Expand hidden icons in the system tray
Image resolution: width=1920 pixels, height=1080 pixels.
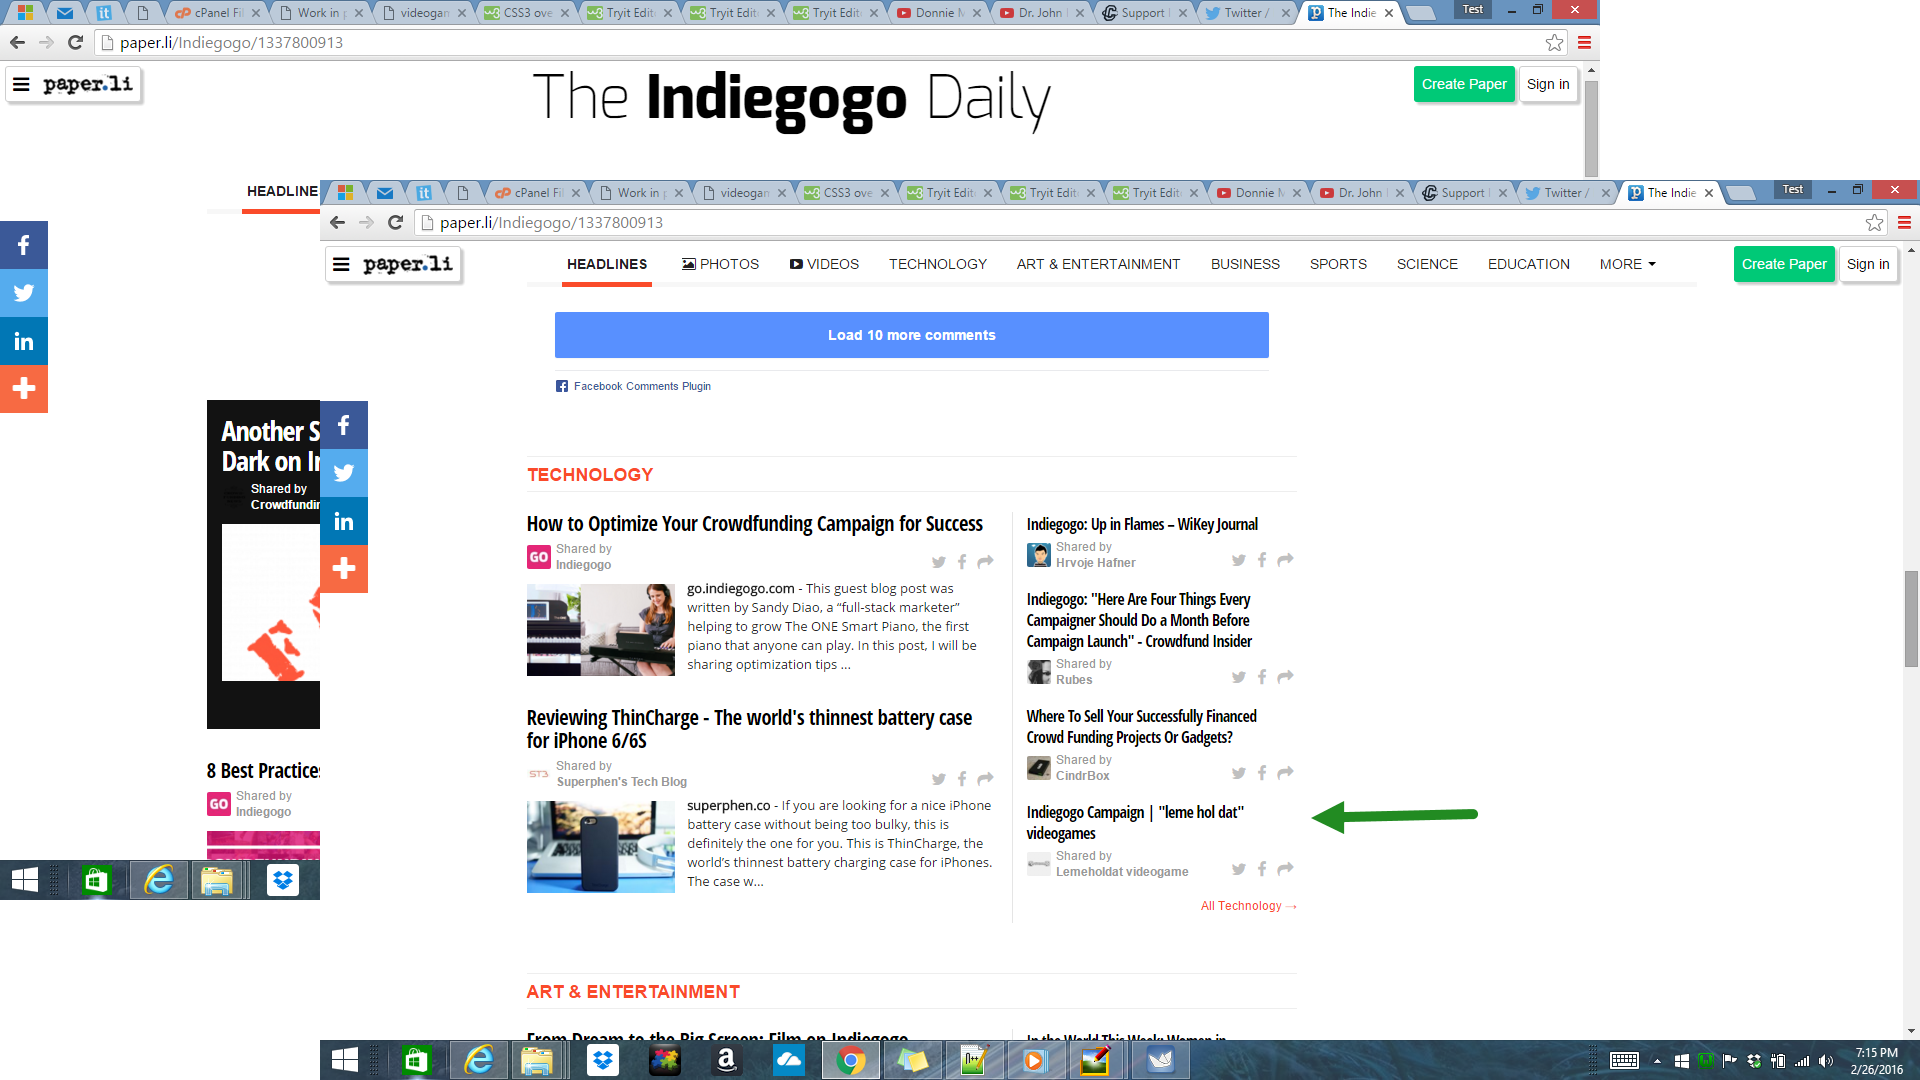tap(1659, 1060)
